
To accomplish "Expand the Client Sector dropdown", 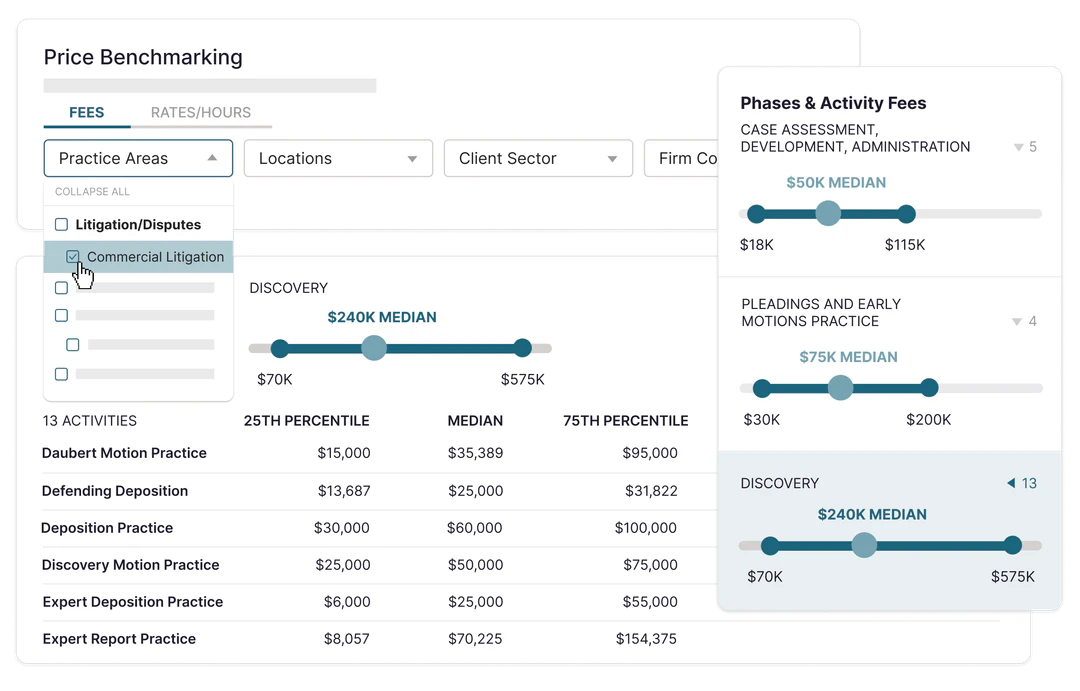I will coord(538,158).
